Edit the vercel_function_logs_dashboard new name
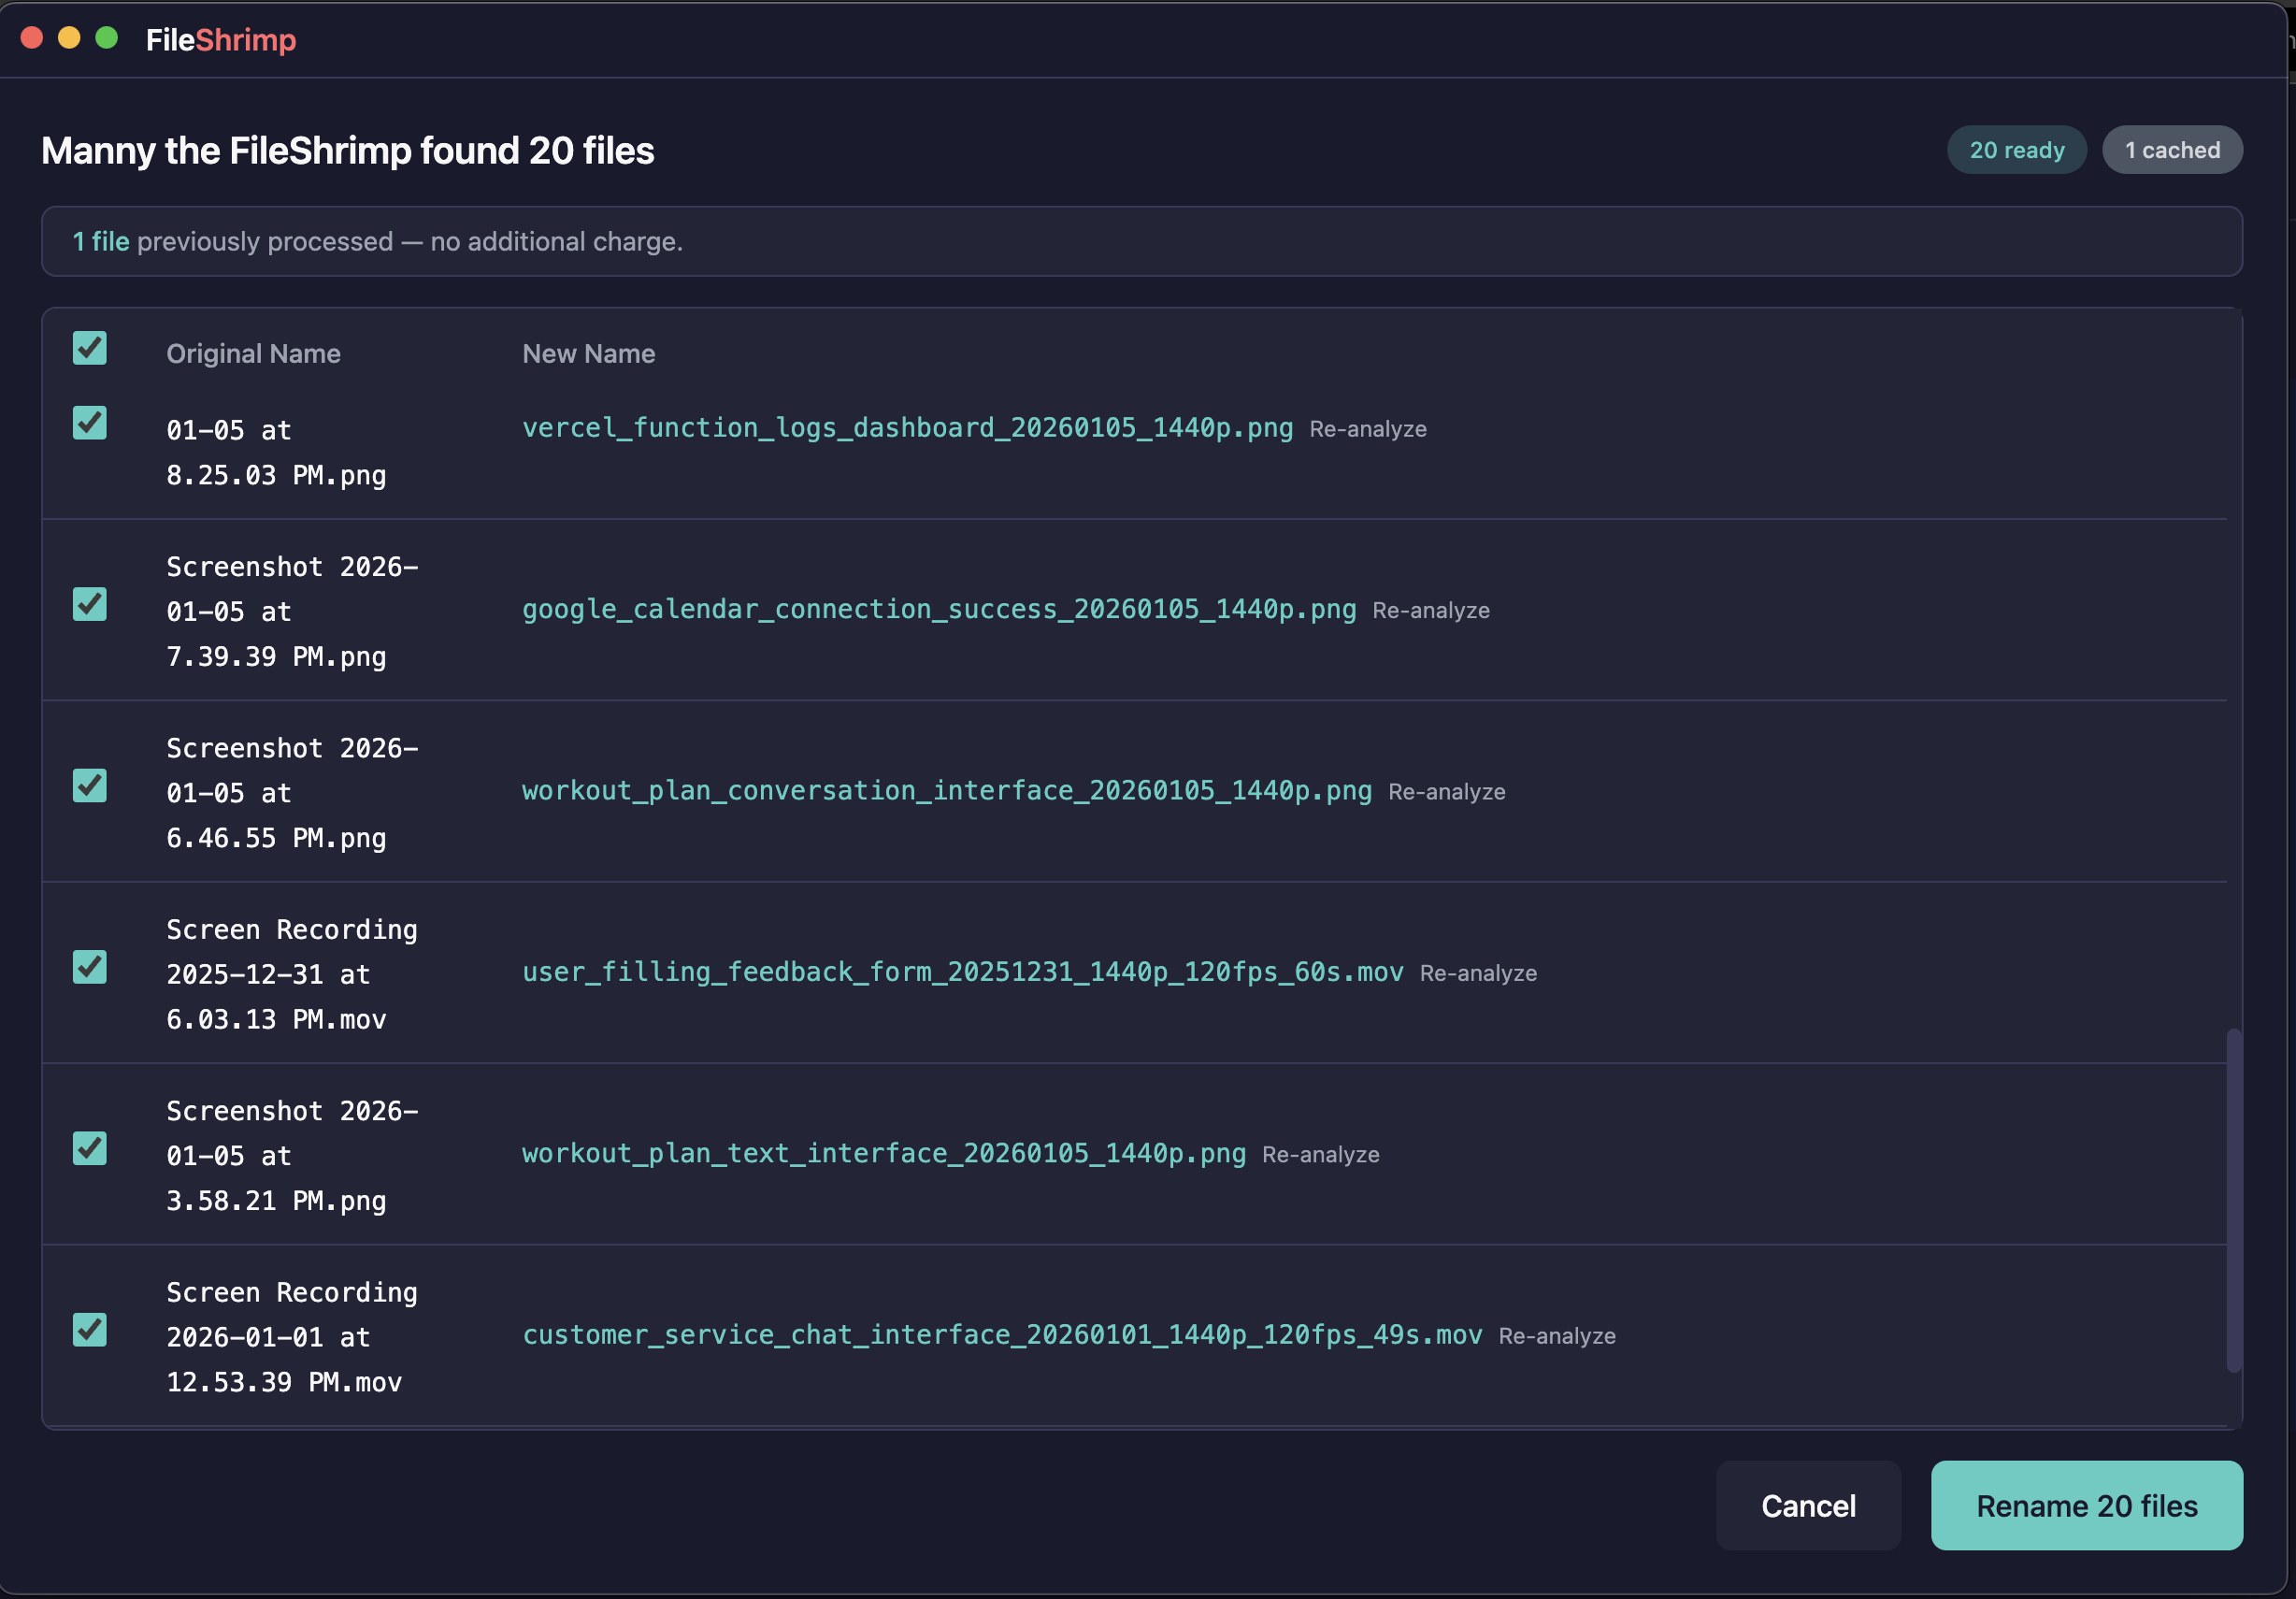This screenshot has width=2296, height=1599. click(906, 429)
